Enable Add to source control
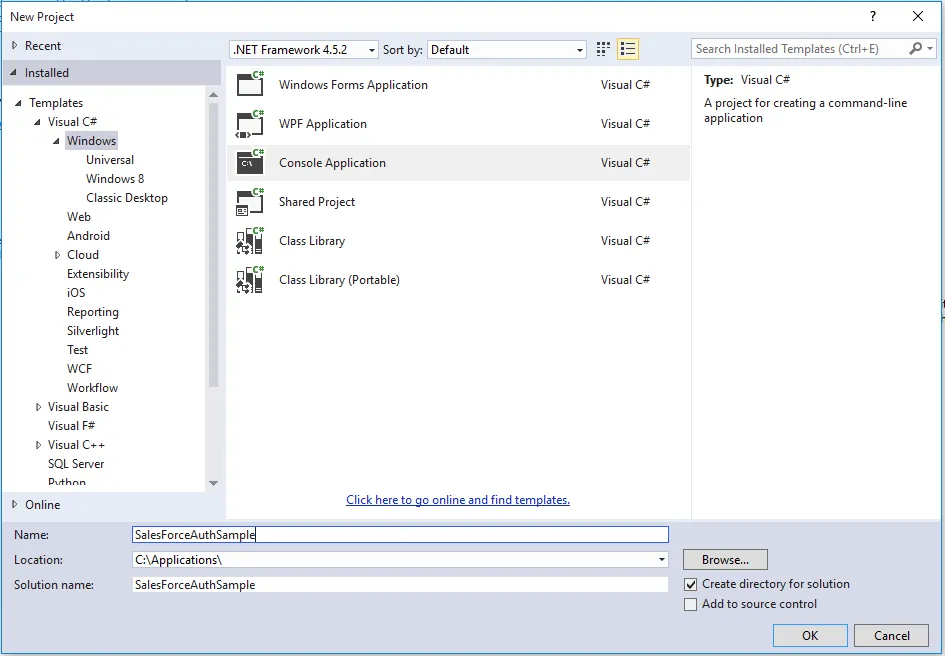Screen dimensions: 945x656 691,604
